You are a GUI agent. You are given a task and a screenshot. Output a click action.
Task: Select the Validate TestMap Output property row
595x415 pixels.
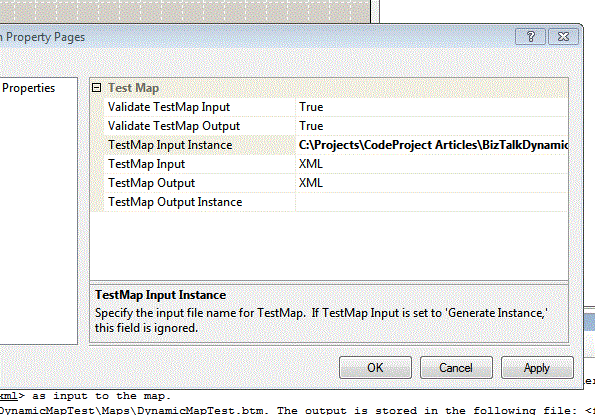[x=336, y=126]
